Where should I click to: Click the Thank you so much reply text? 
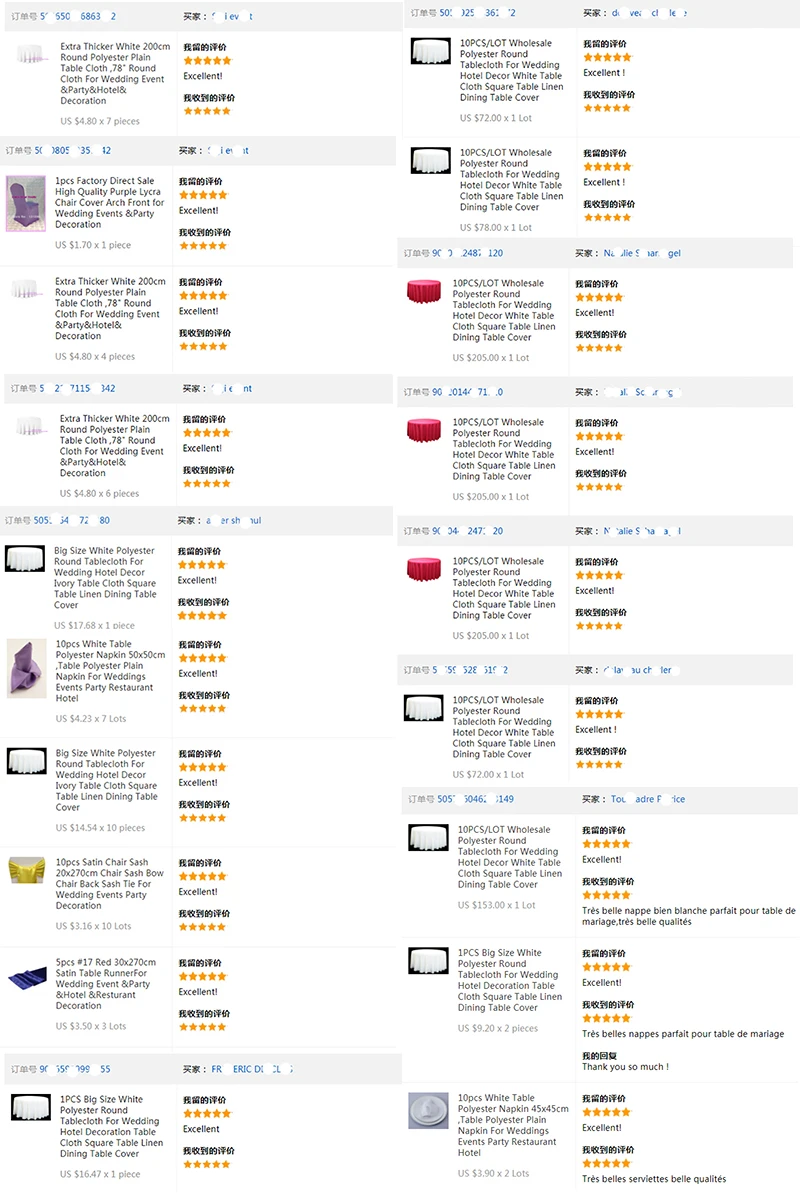coord(626,1067)
